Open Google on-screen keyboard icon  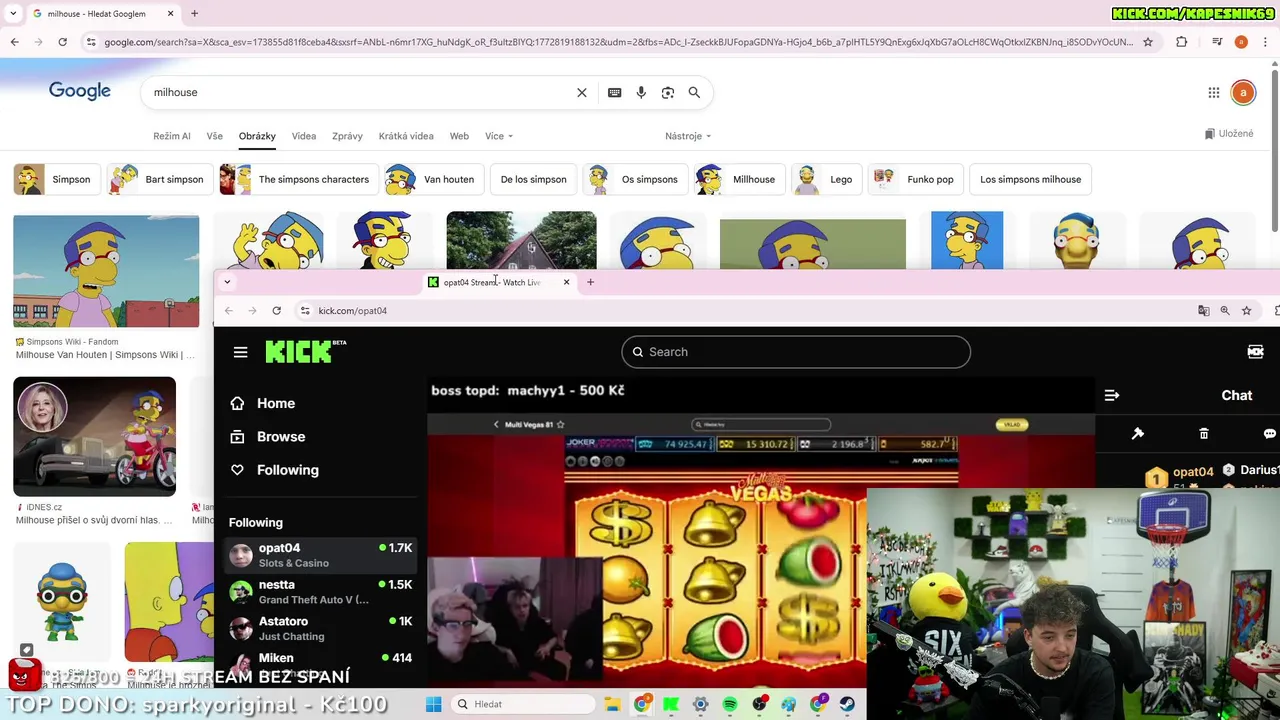(615, 92)
